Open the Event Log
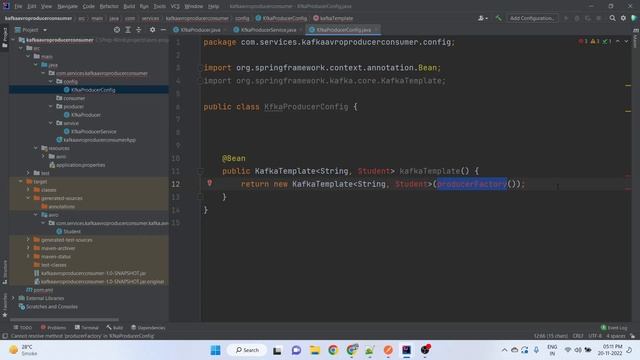Image resolution: width=640 pixels, height=360 pixels. pos(614,327)
